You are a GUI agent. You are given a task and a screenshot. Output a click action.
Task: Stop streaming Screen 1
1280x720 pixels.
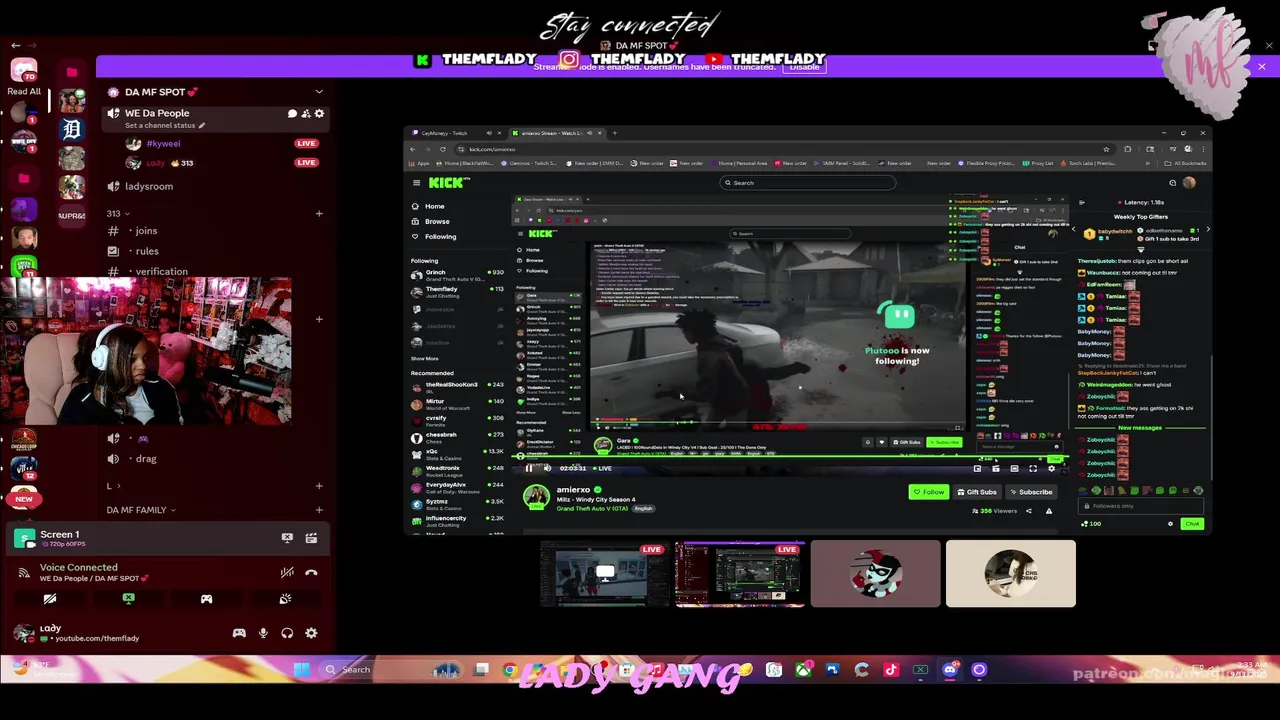tap(287, 538)
